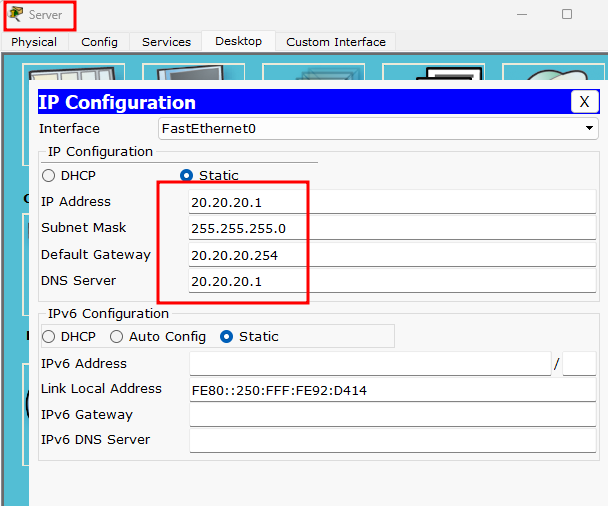Image resolution: width=608 pixels, height=506 pixels.
Task: Switch to the Config tab
Action: [x=99, y=42]
